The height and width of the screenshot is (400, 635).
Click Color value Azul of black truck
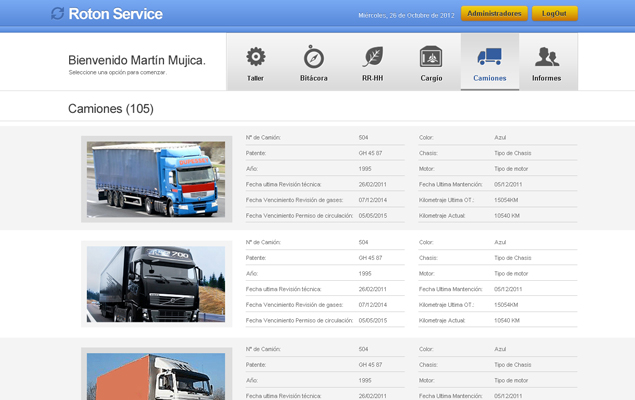tap(500, 242)
